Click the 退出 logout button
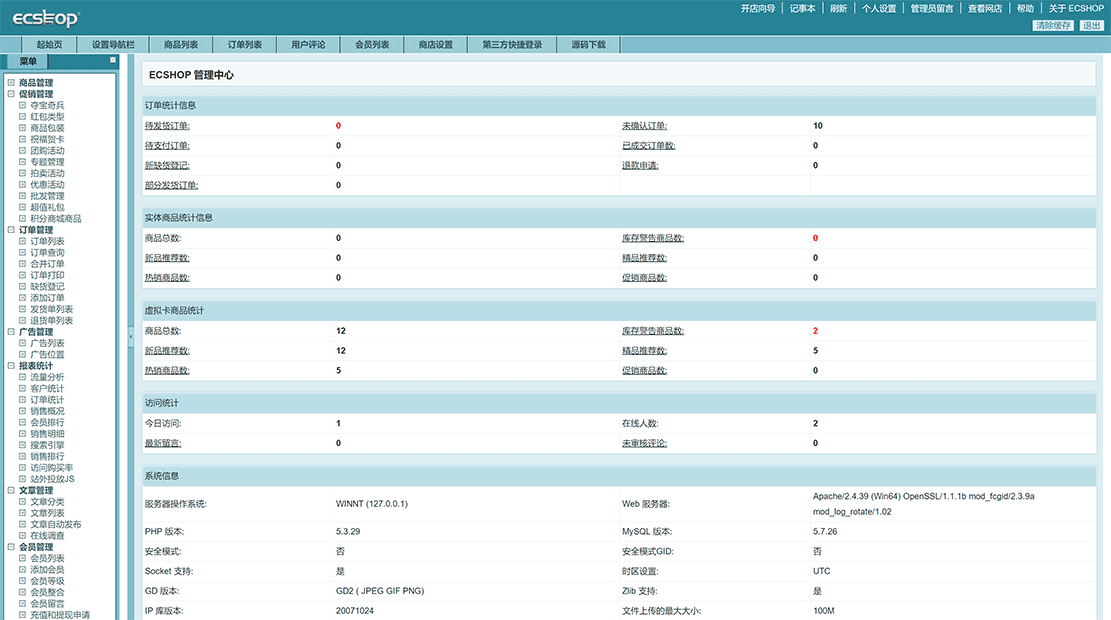The width and height of the screenshot is (1111, 620). (x=1090, y=25)
